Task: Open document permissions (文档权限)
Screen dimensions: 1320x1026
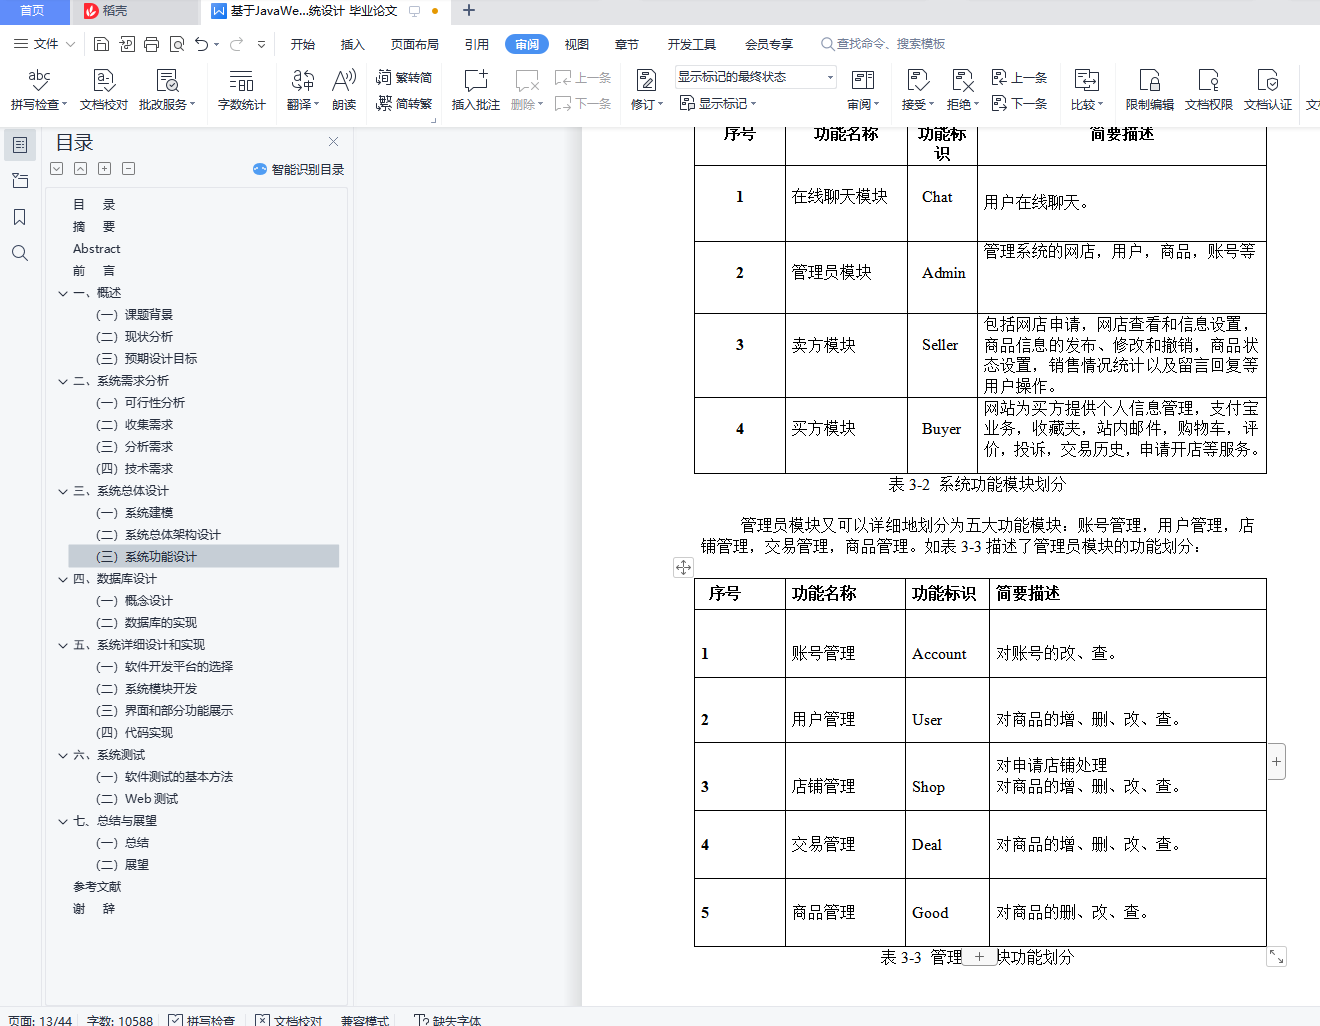Action: [1209, 89]
